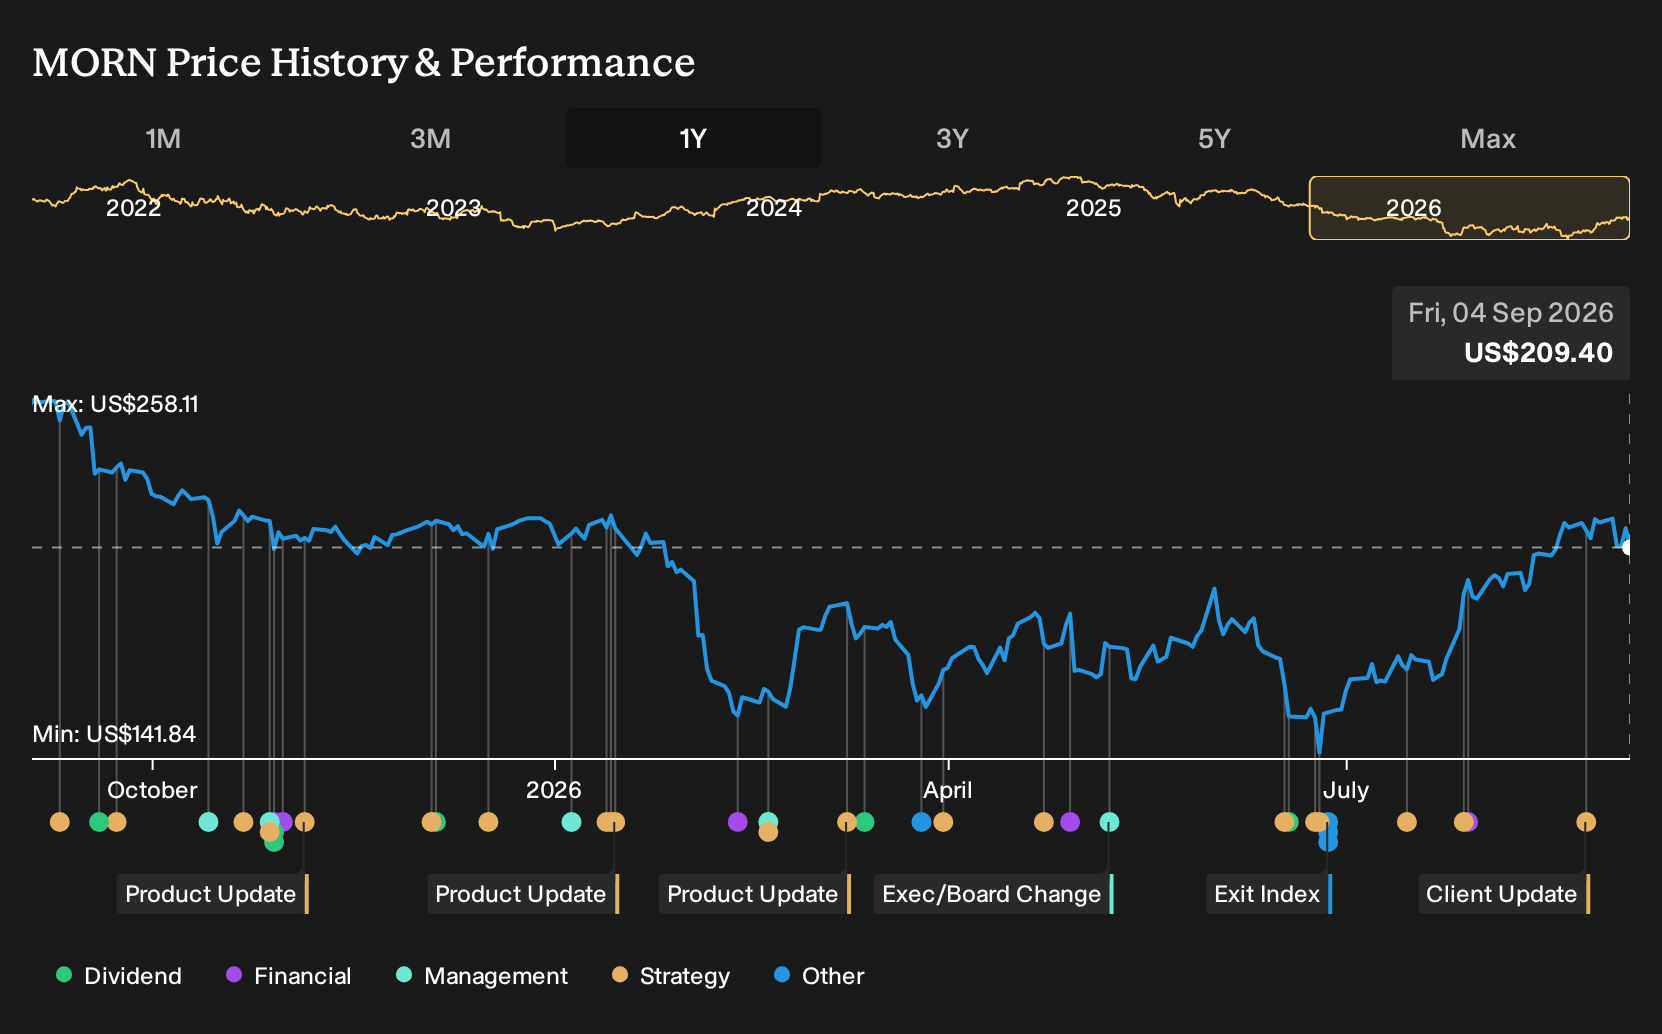Jump to 2022 in the overview strip
Screen dimensions: 1662x1034
click(133, 208)
